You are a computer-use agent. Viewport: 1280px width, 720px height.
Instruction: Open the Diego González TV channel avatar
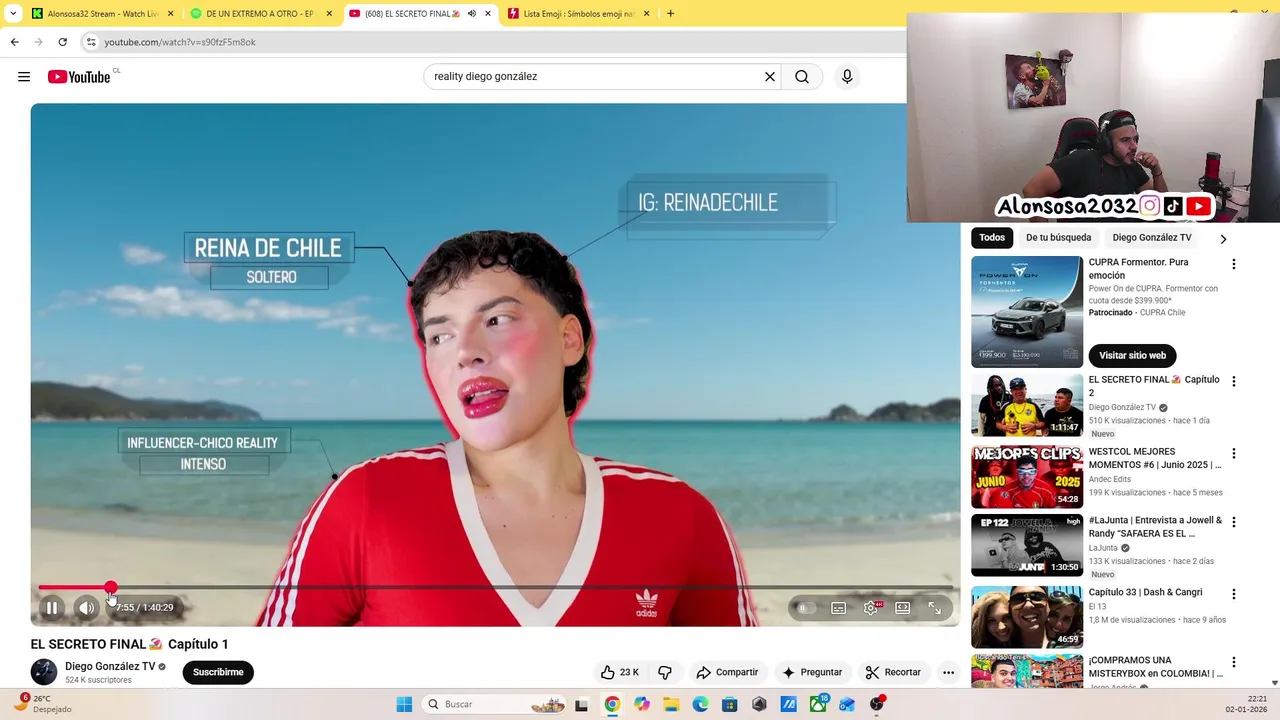[x=44, y=672]
